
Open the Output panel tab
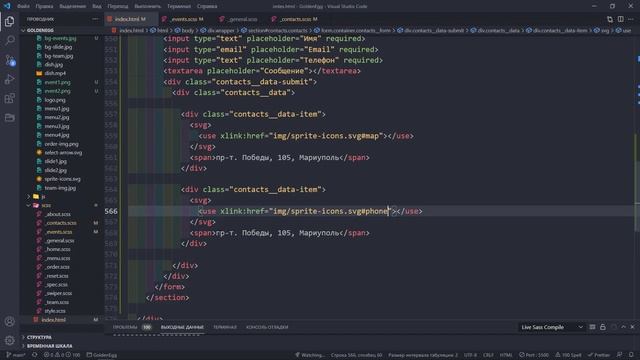pos(182,327)
